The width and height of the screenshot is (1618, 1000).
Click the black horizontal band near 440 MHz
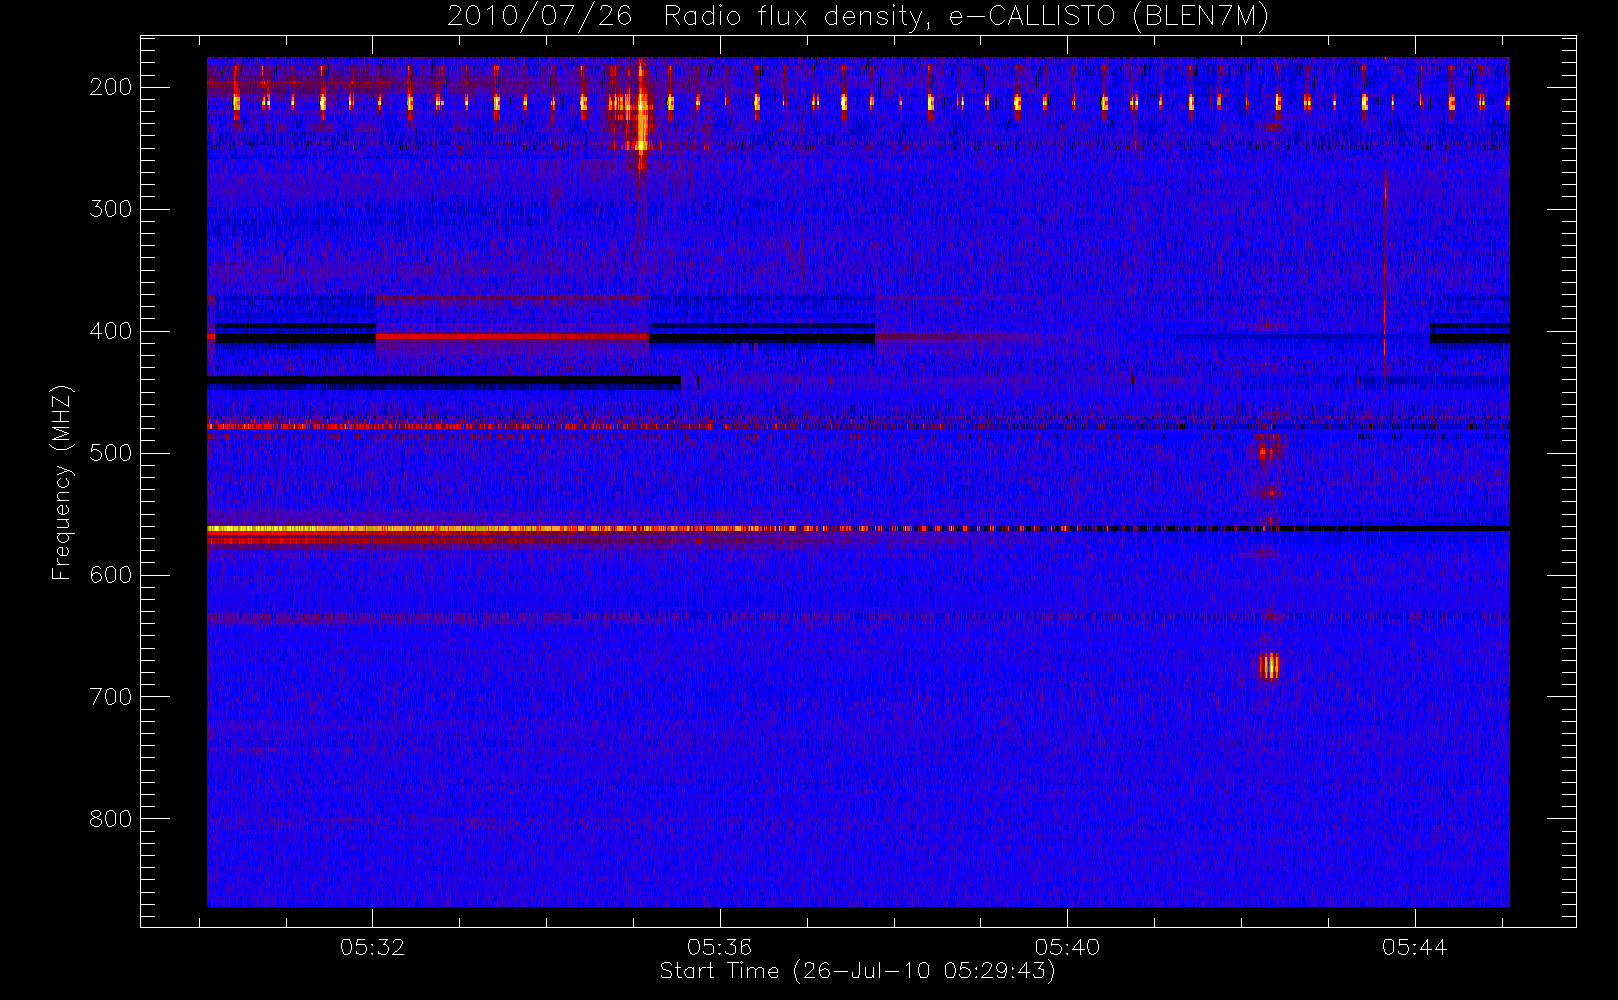pos(444,381)
